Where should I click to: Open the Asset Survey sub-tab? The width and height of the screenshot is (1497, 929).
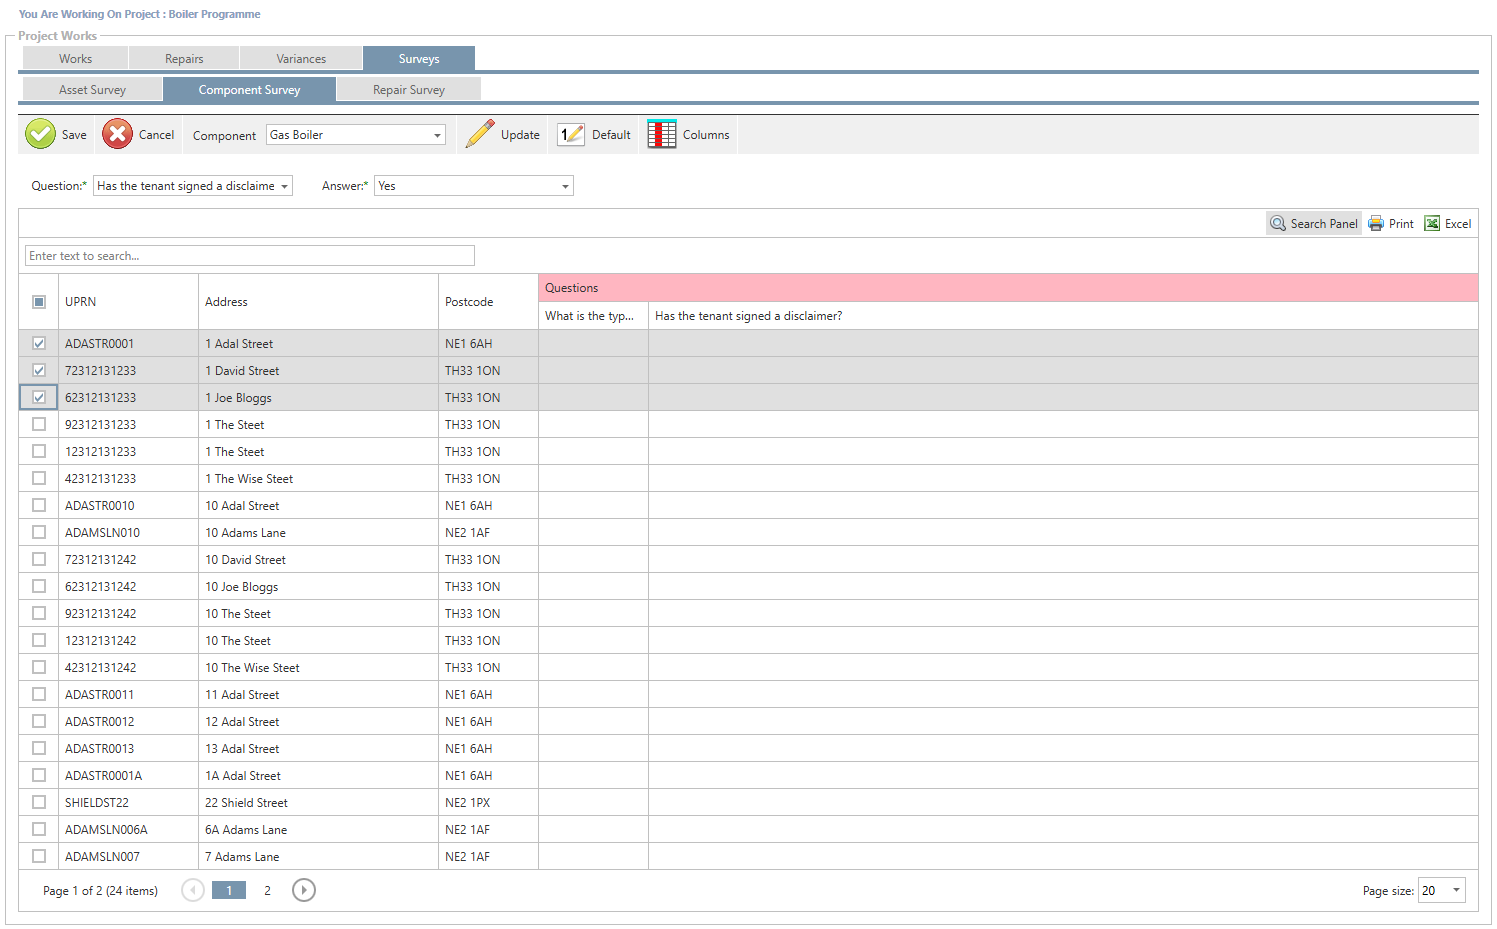point(92,90)
